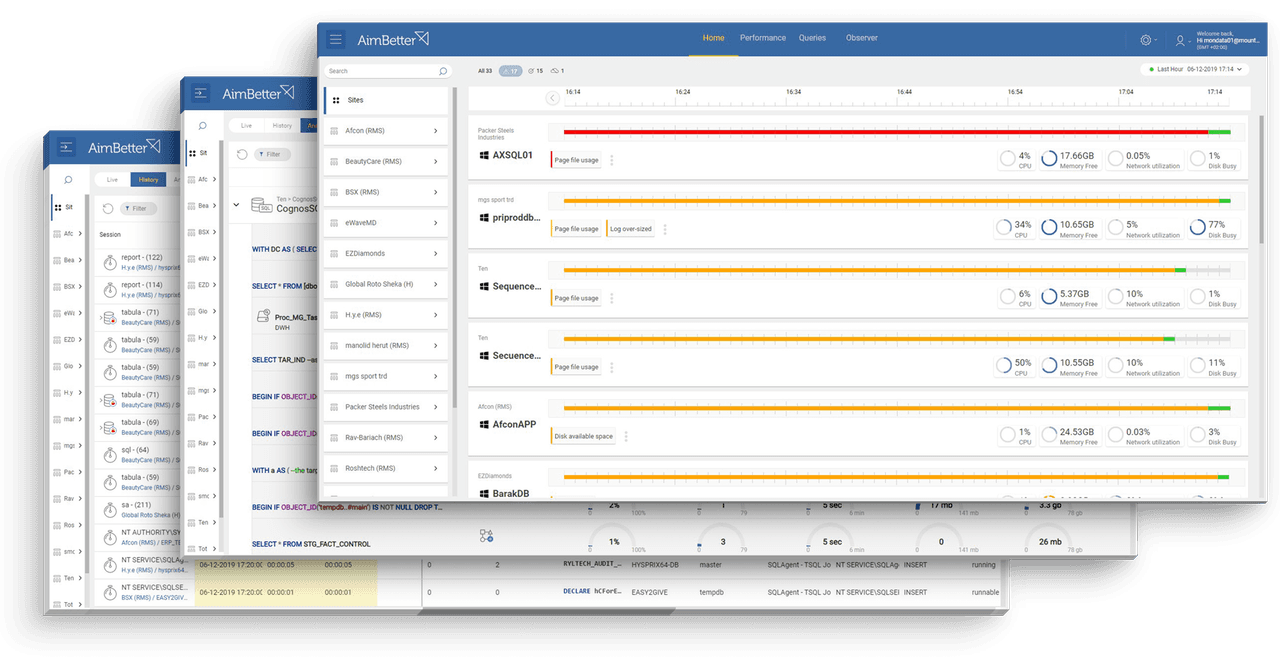Click the timeline back arrow before 16:14
The image size is (1280, 666).
click(553, 97)
